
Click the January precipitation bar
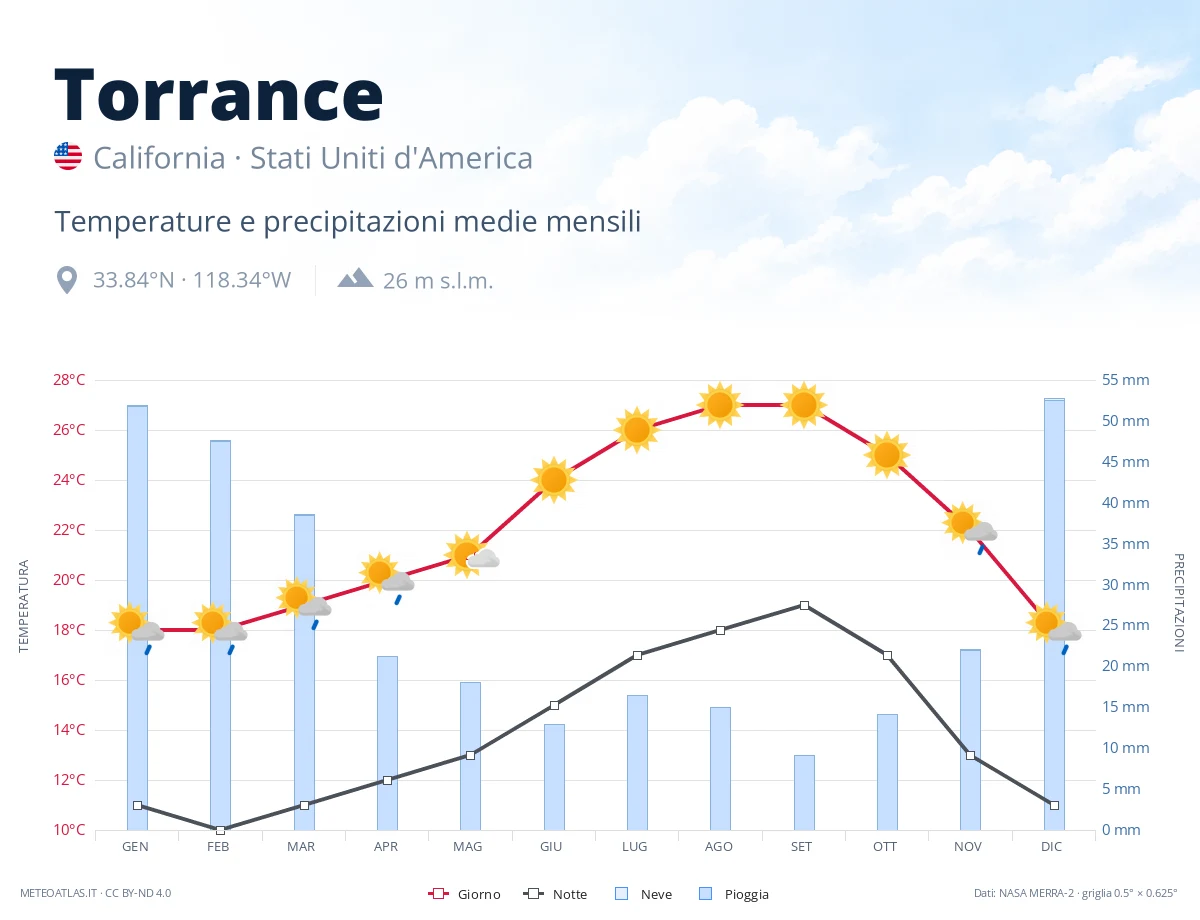[x=137, y=617]
